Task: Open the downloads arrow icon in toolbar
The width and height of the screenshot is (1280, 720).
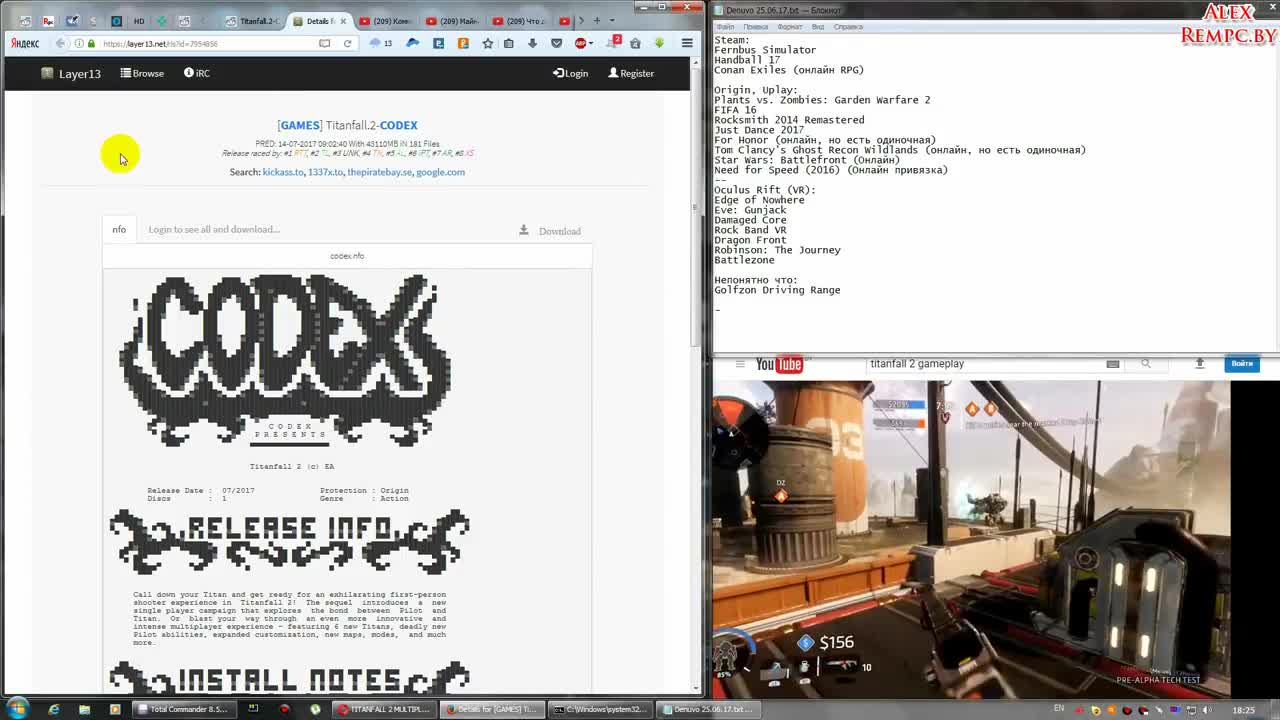Action: (532, 43)
